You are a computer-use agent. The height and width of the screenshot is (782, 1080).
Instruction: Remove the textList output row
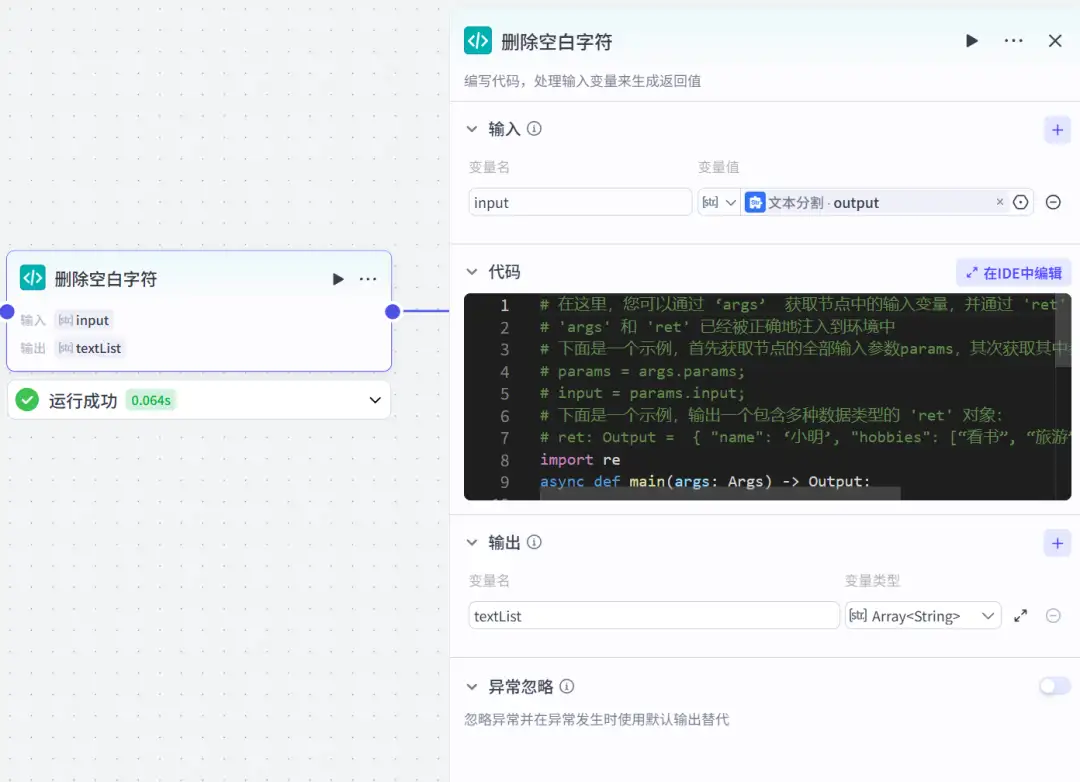tap(1053, 616)
